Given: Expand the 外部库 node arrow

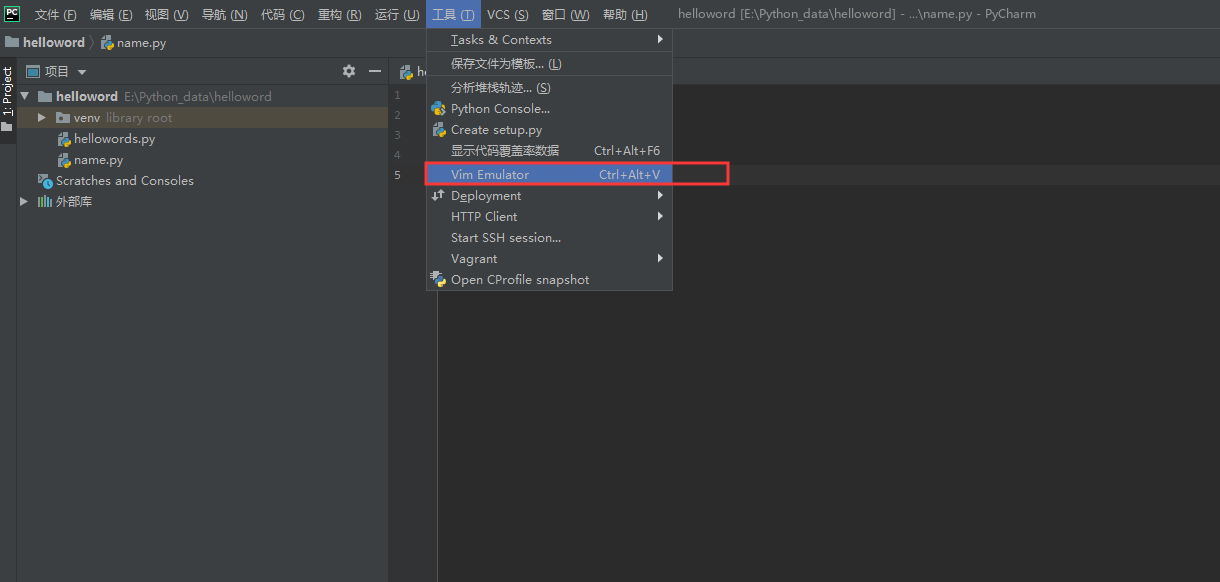Looking at the screenshot, I should tap(25, 202).
